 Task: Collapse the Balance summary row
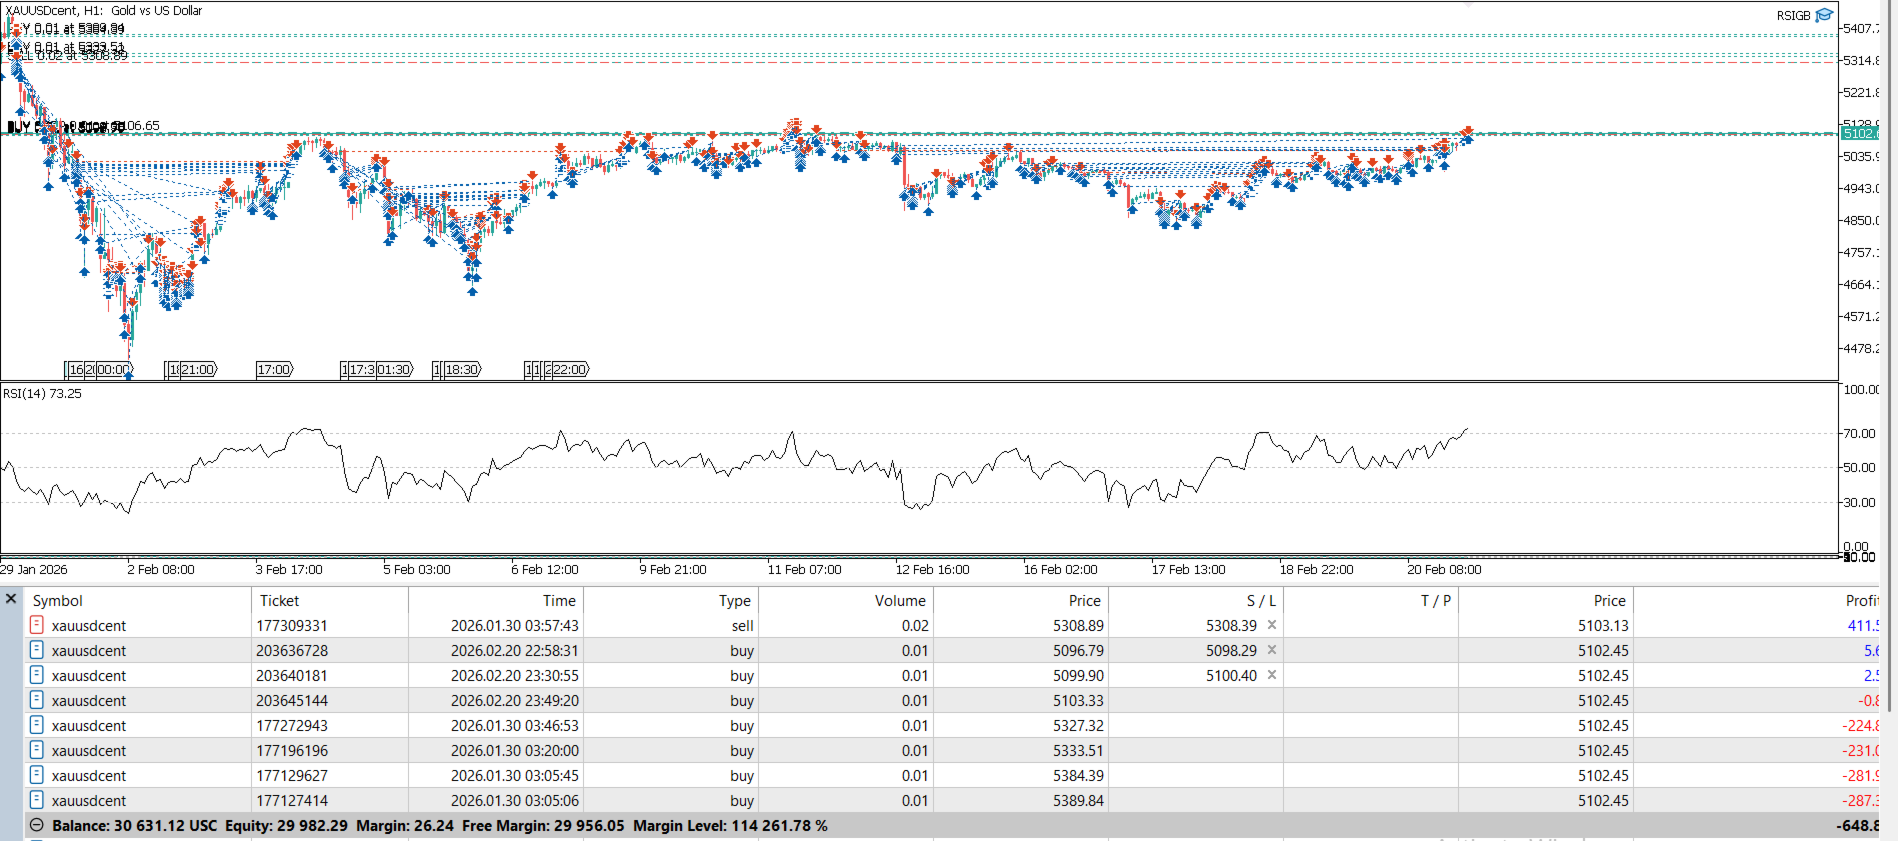tap(37, 825)
